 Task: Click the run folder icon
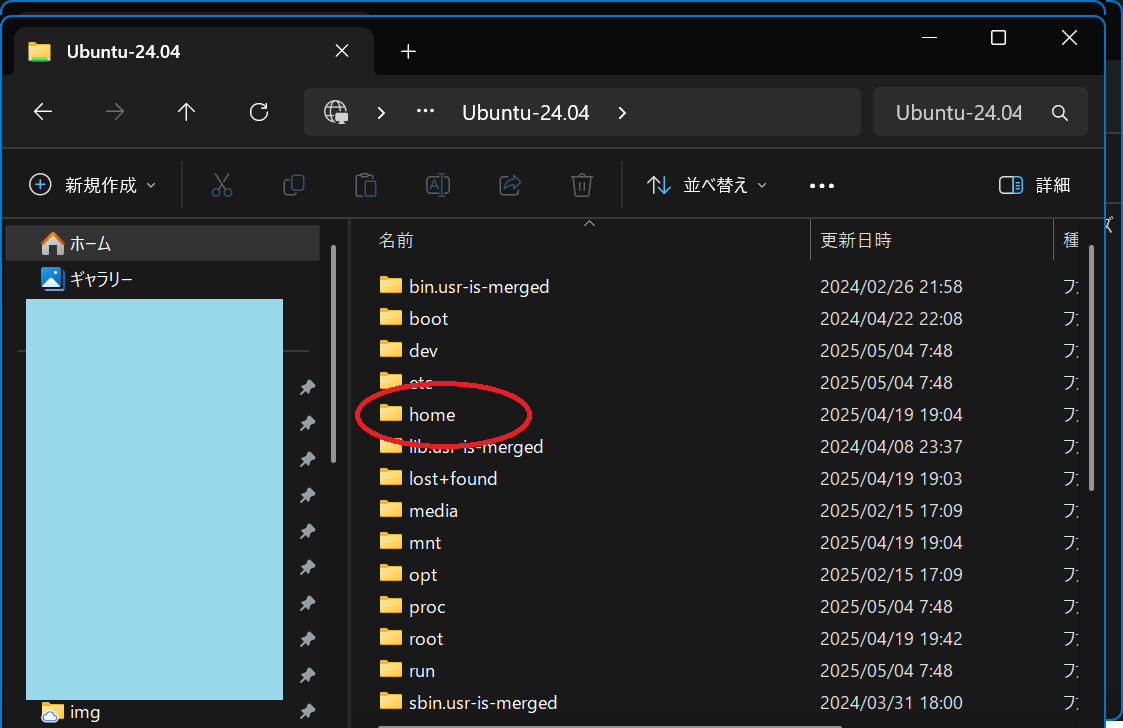390,669
